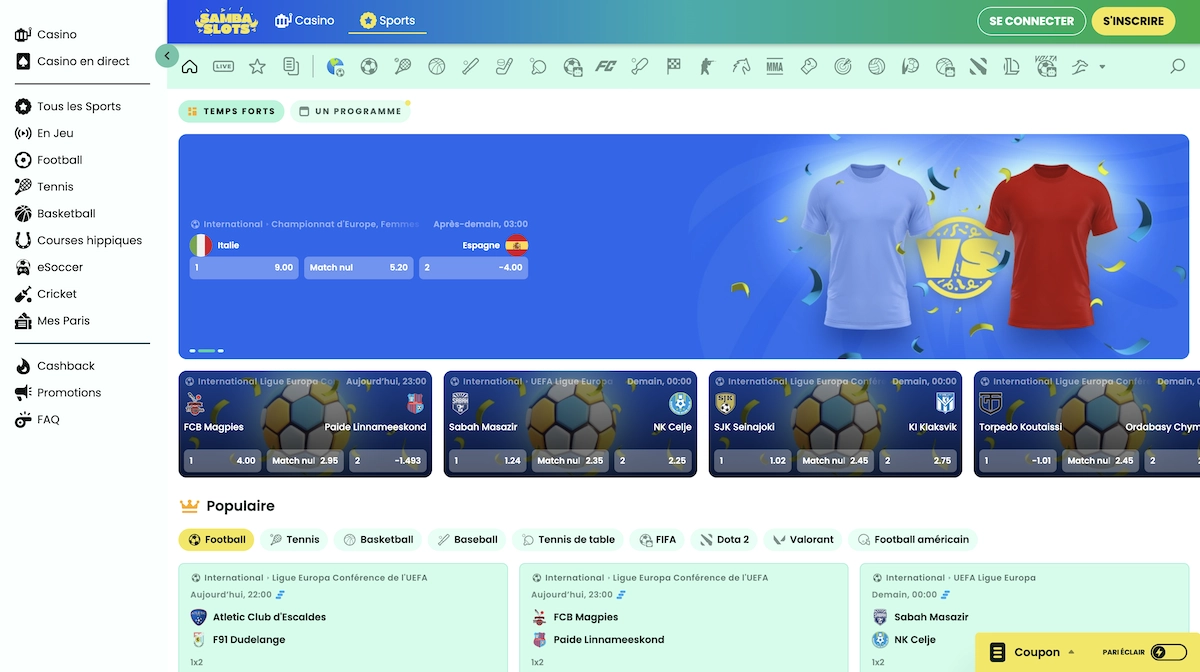Screen dimensions: 1200x672
Task: Select the Football icon in the top sports toolbar
Action: tap(369, 66)
